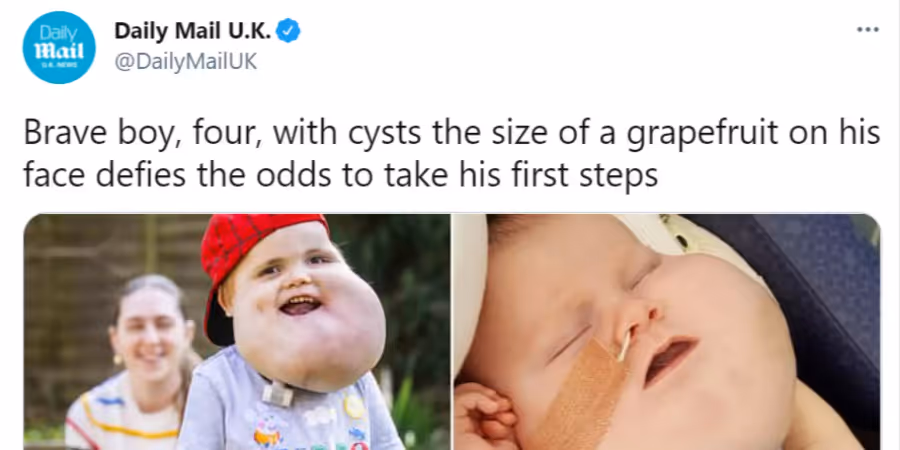Click the "Mail" wordmark inside the avatar

point(59,51)
